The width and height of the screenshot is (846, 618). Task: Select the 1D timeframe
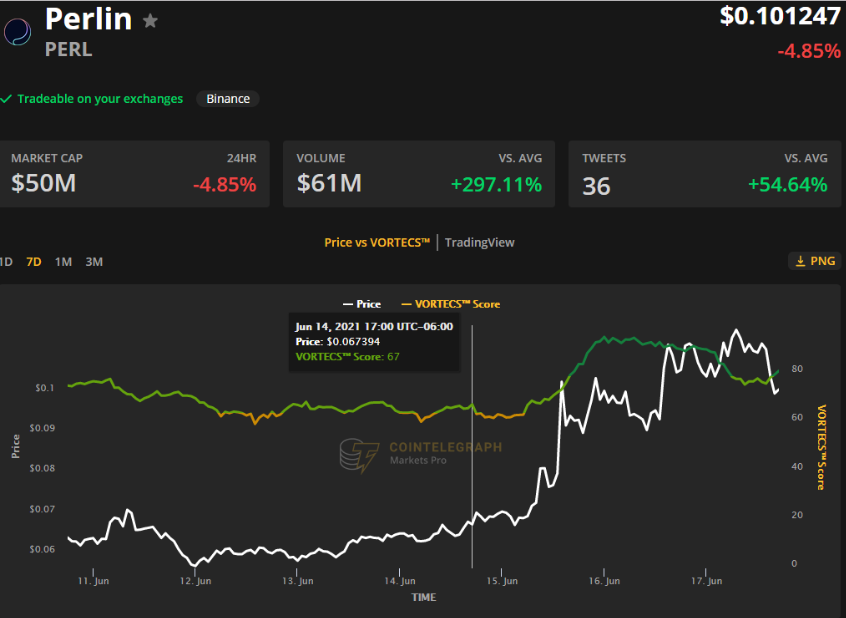coord(6,262)
